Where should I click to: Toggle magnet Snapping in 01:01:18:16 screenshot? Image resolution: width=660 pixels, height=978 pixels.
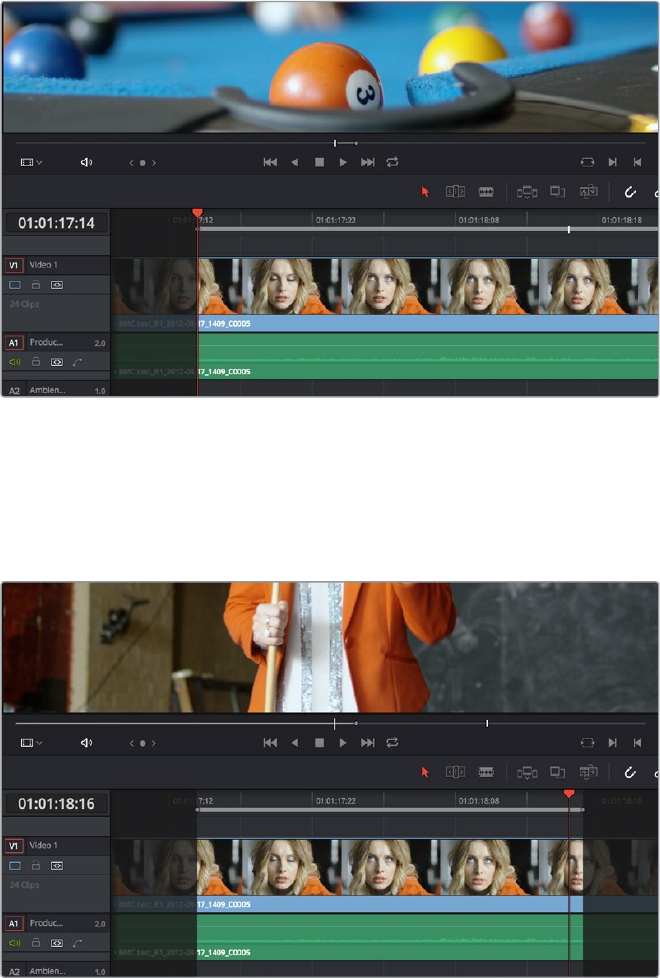(x=630, y=773)
